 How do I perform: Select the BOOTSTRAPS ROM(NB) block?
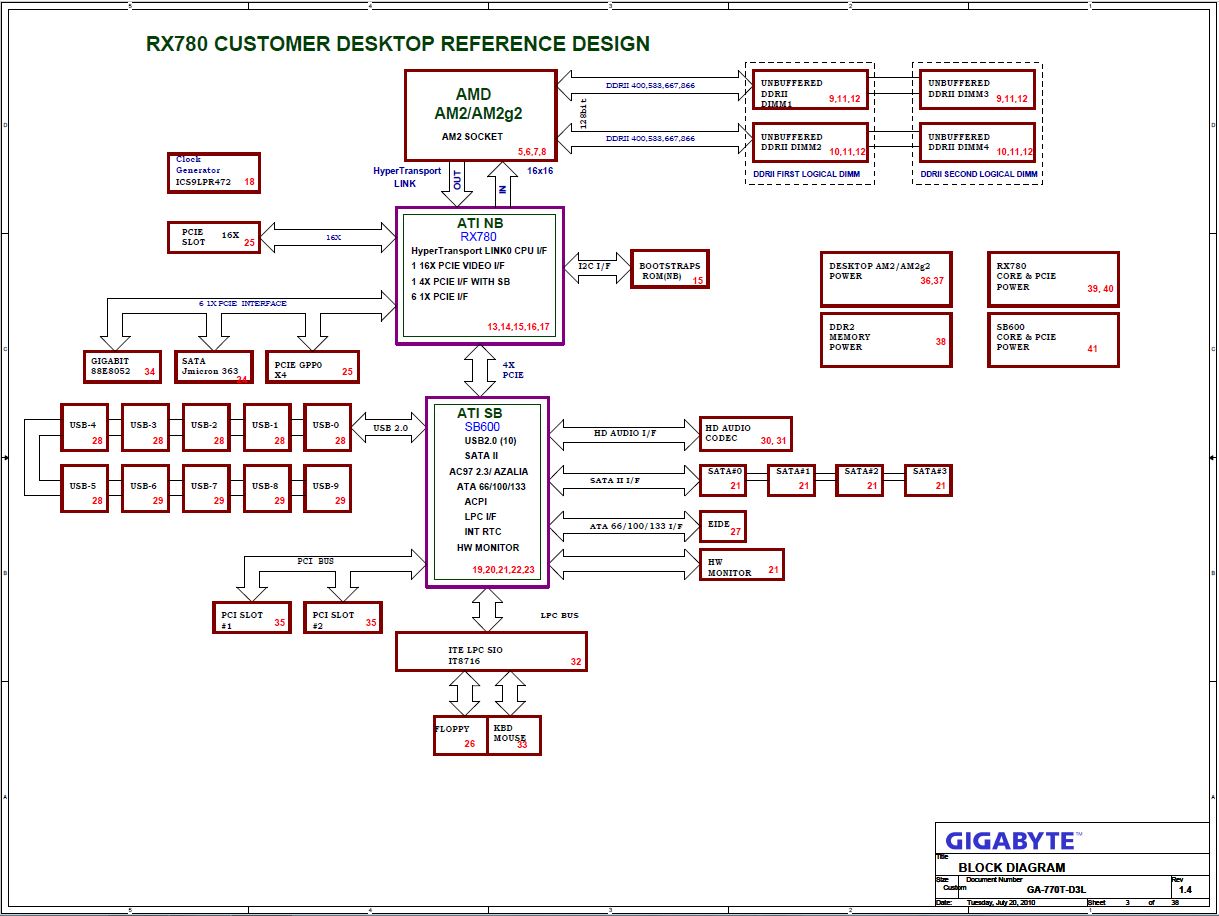pos(670,269)
